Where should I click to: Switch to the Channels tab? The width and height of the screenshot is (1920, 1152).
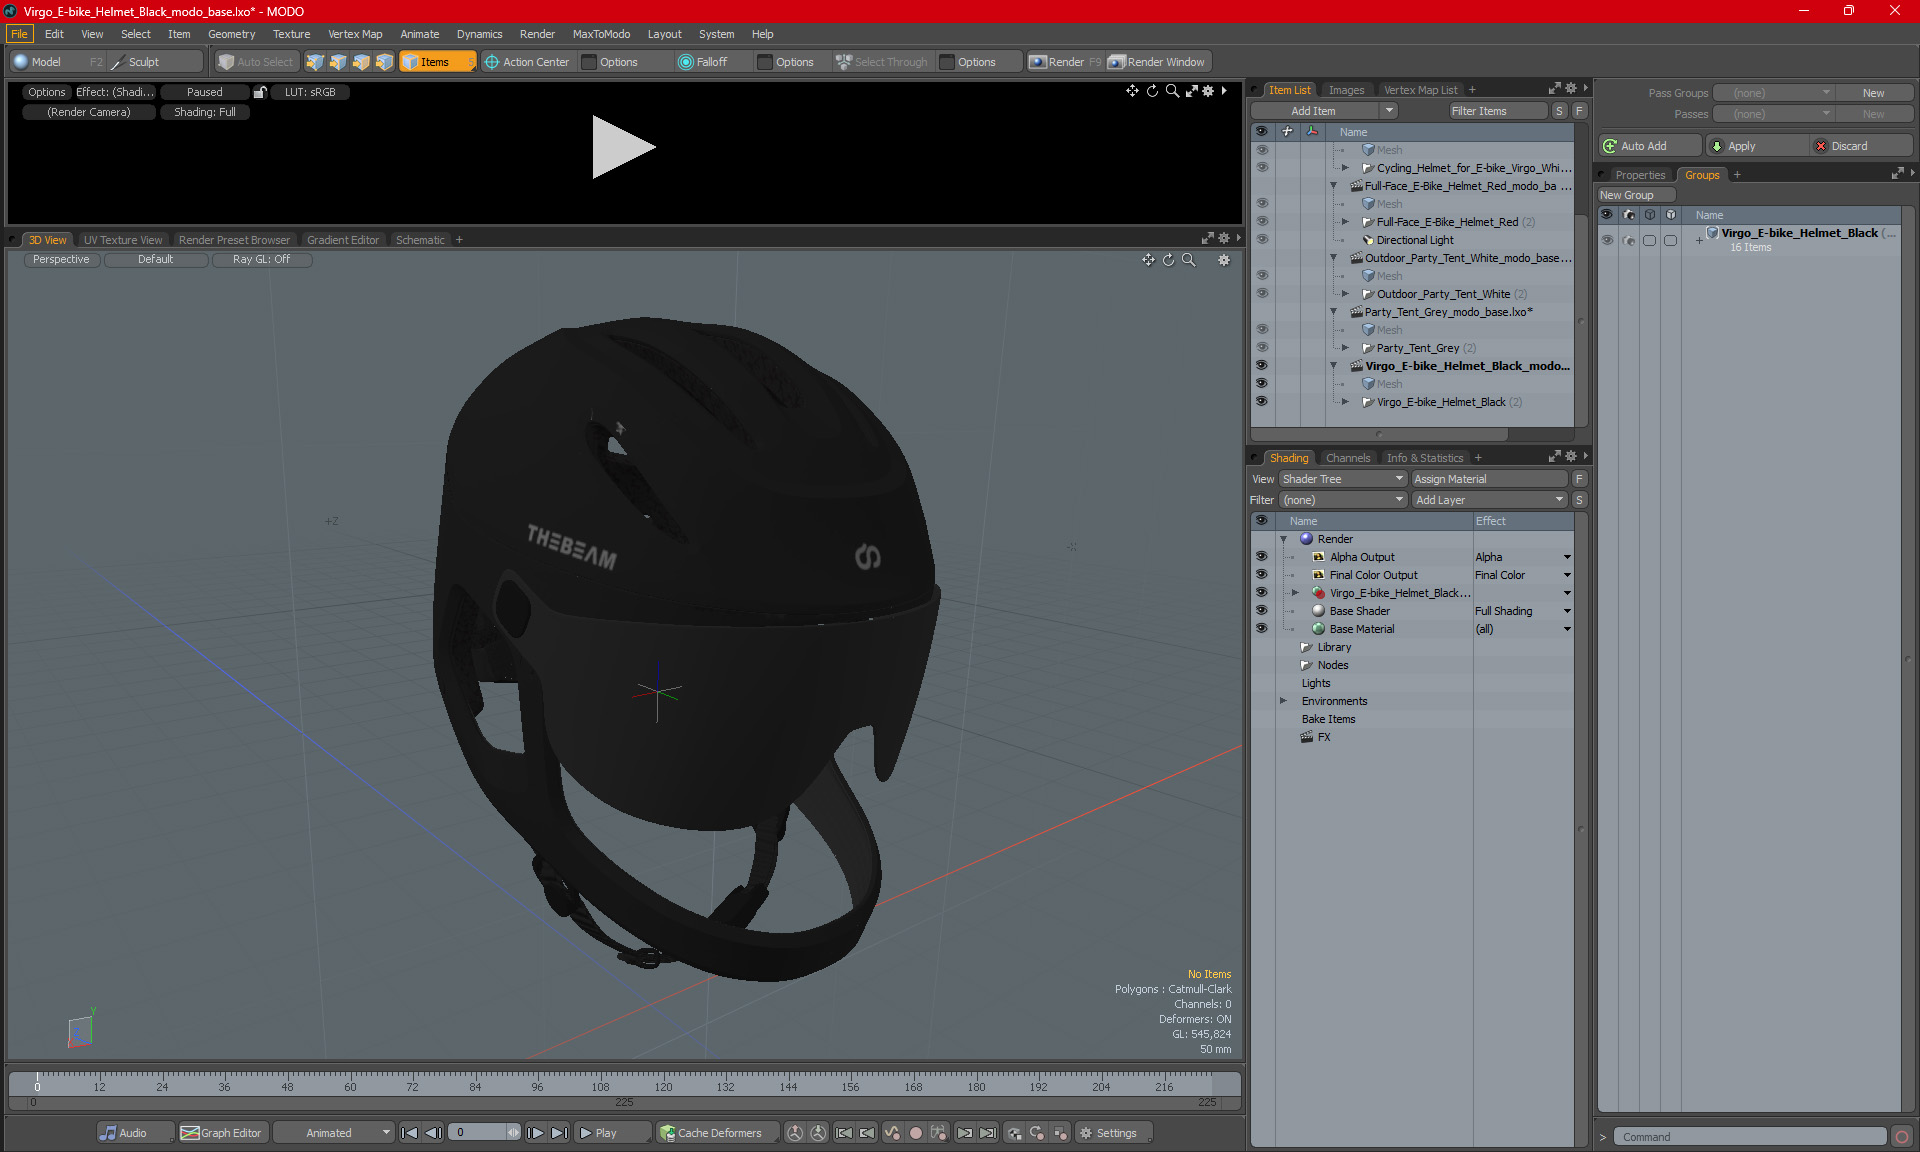coord(1347,458)
